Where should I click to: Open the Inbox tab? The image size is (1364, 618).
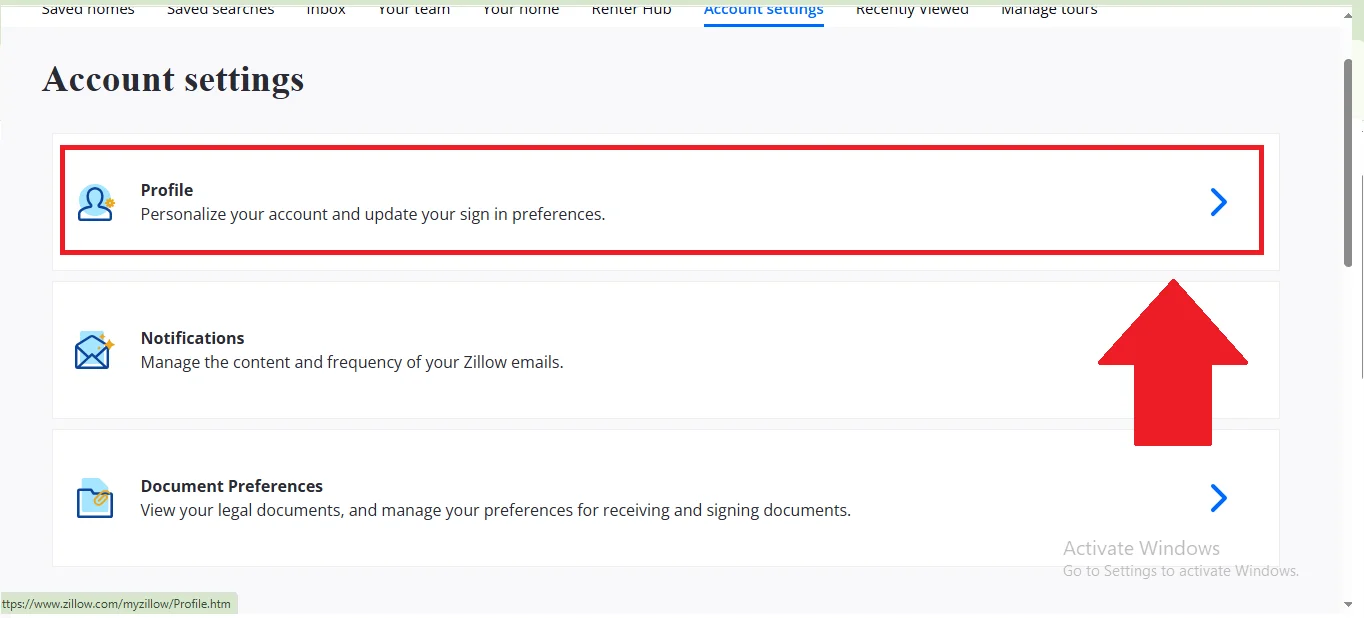tap(326, 9)
